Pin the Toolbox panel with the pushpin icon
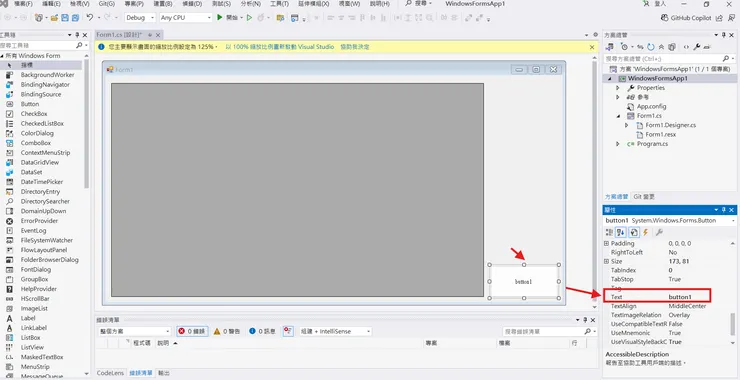The height and width of the screenshot is (380, 740). click(77, 35)
